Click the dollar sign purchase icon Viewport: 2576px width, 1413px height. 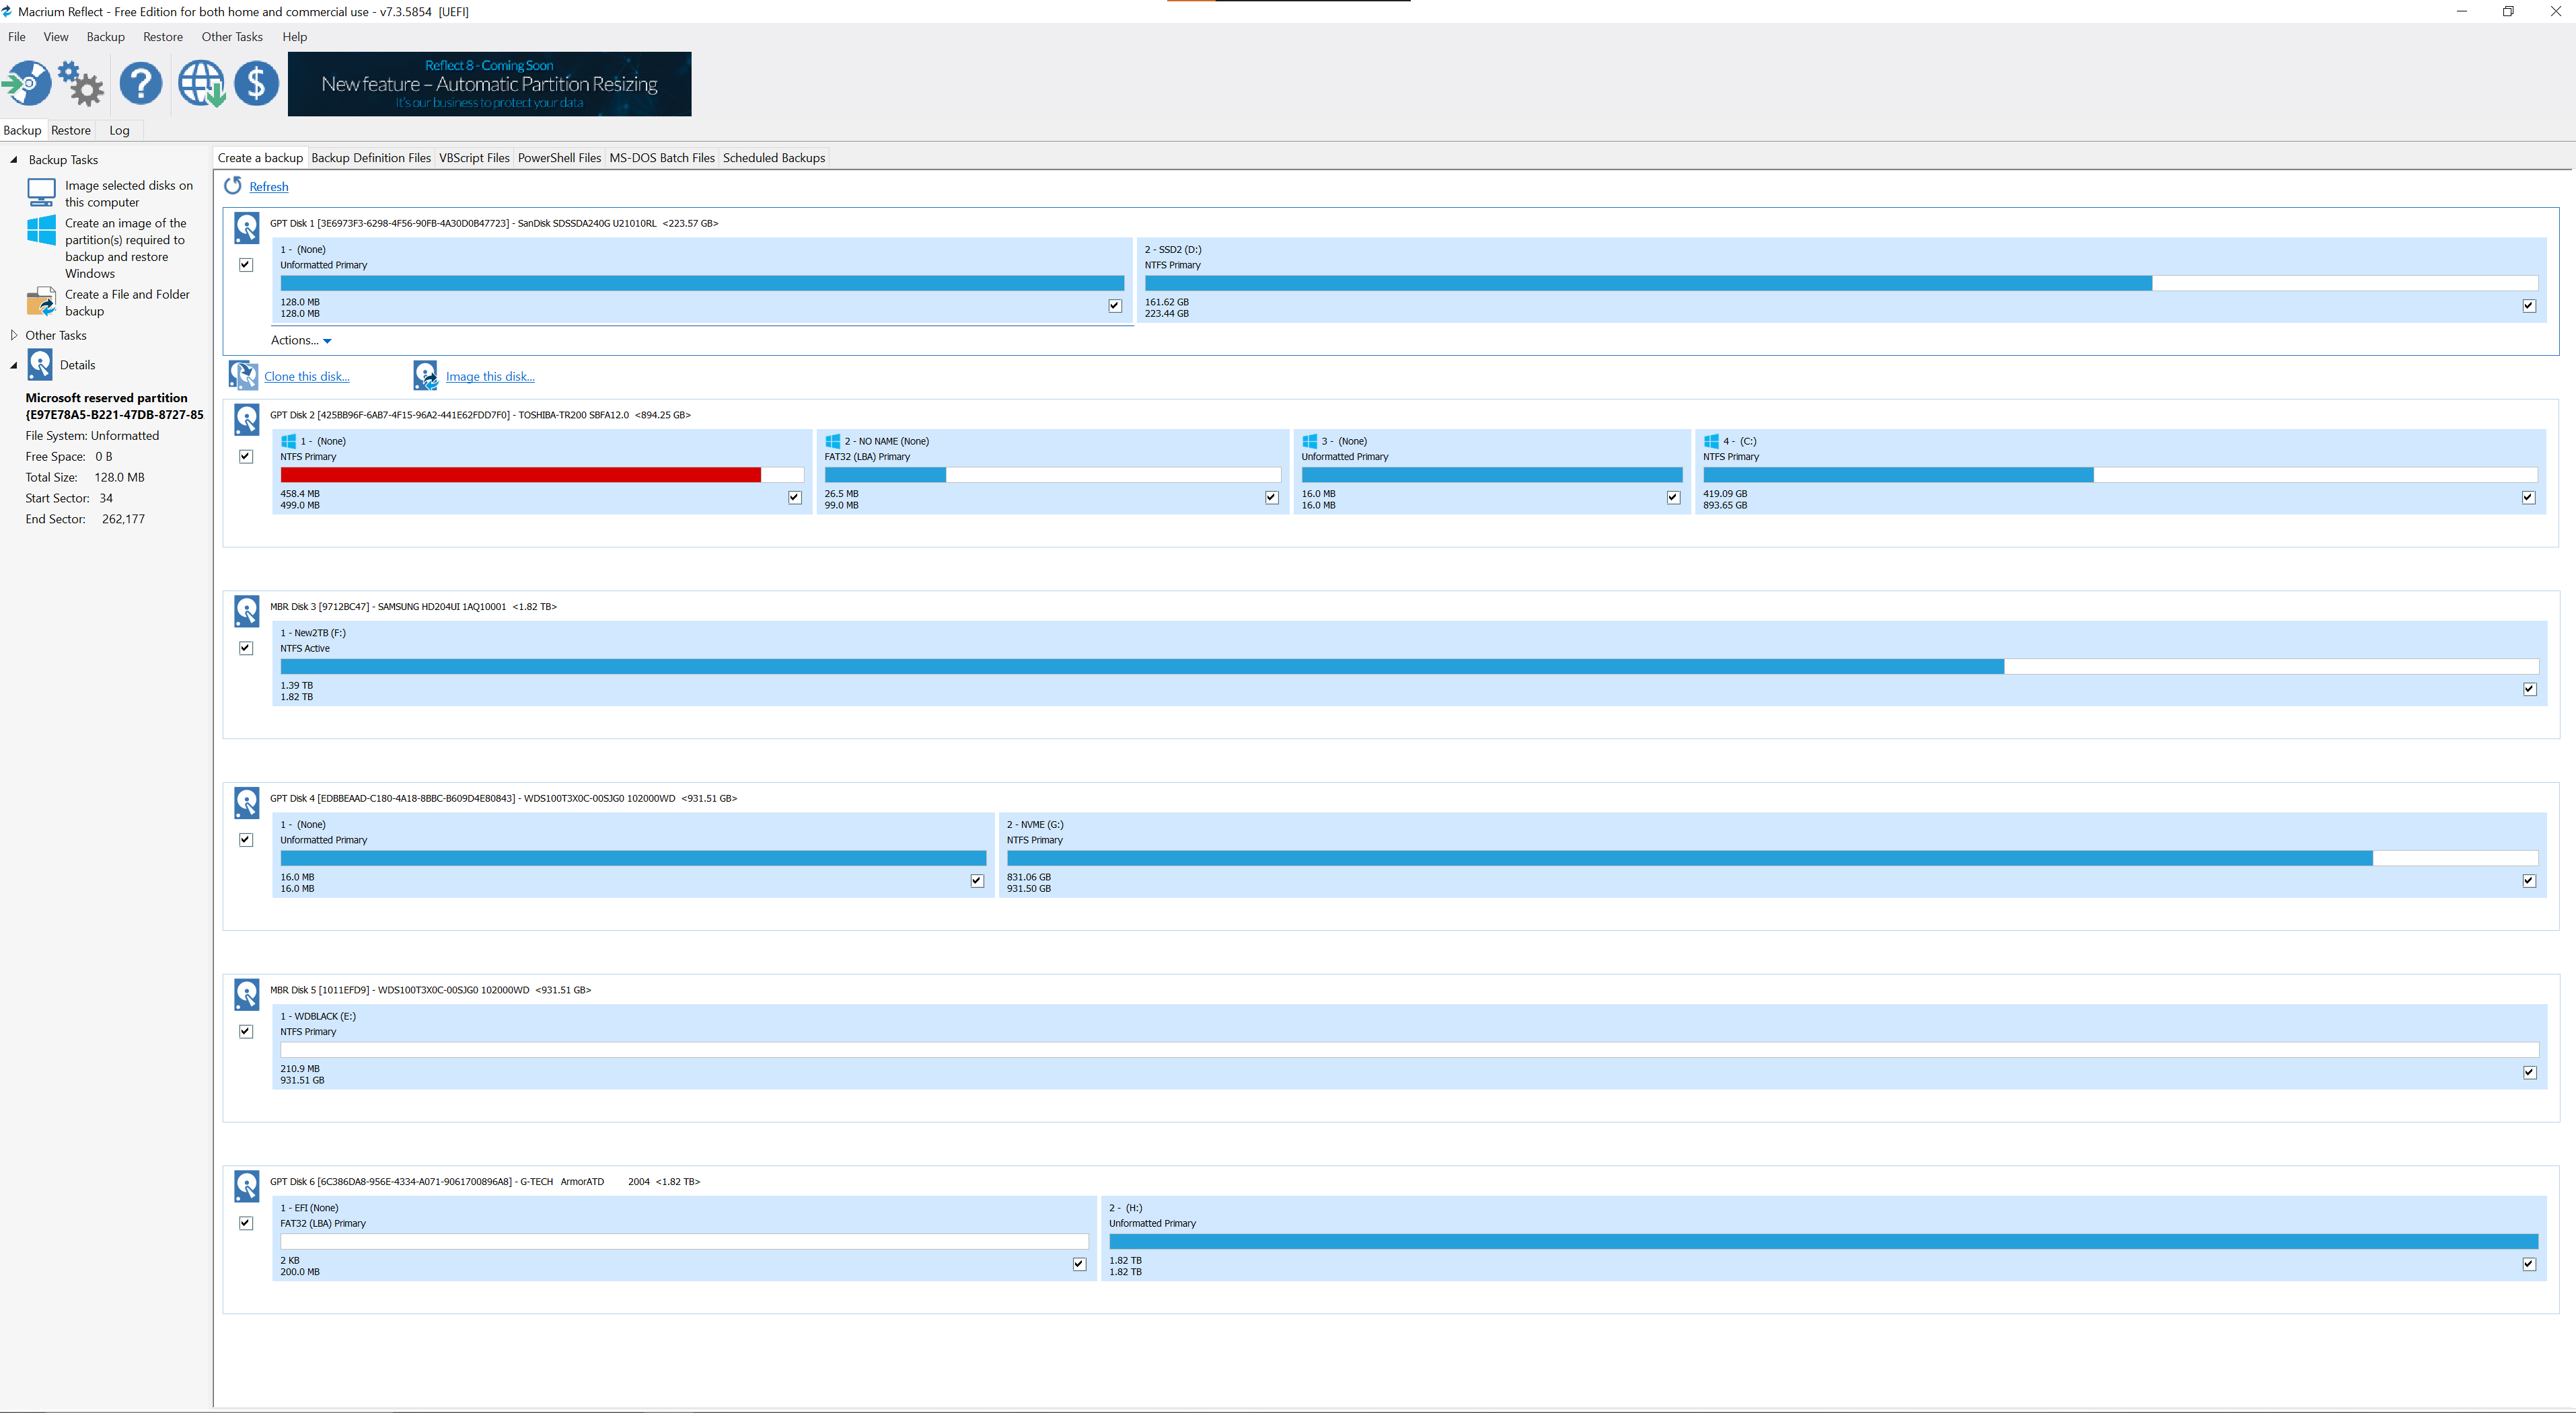(x=257, y=83)
